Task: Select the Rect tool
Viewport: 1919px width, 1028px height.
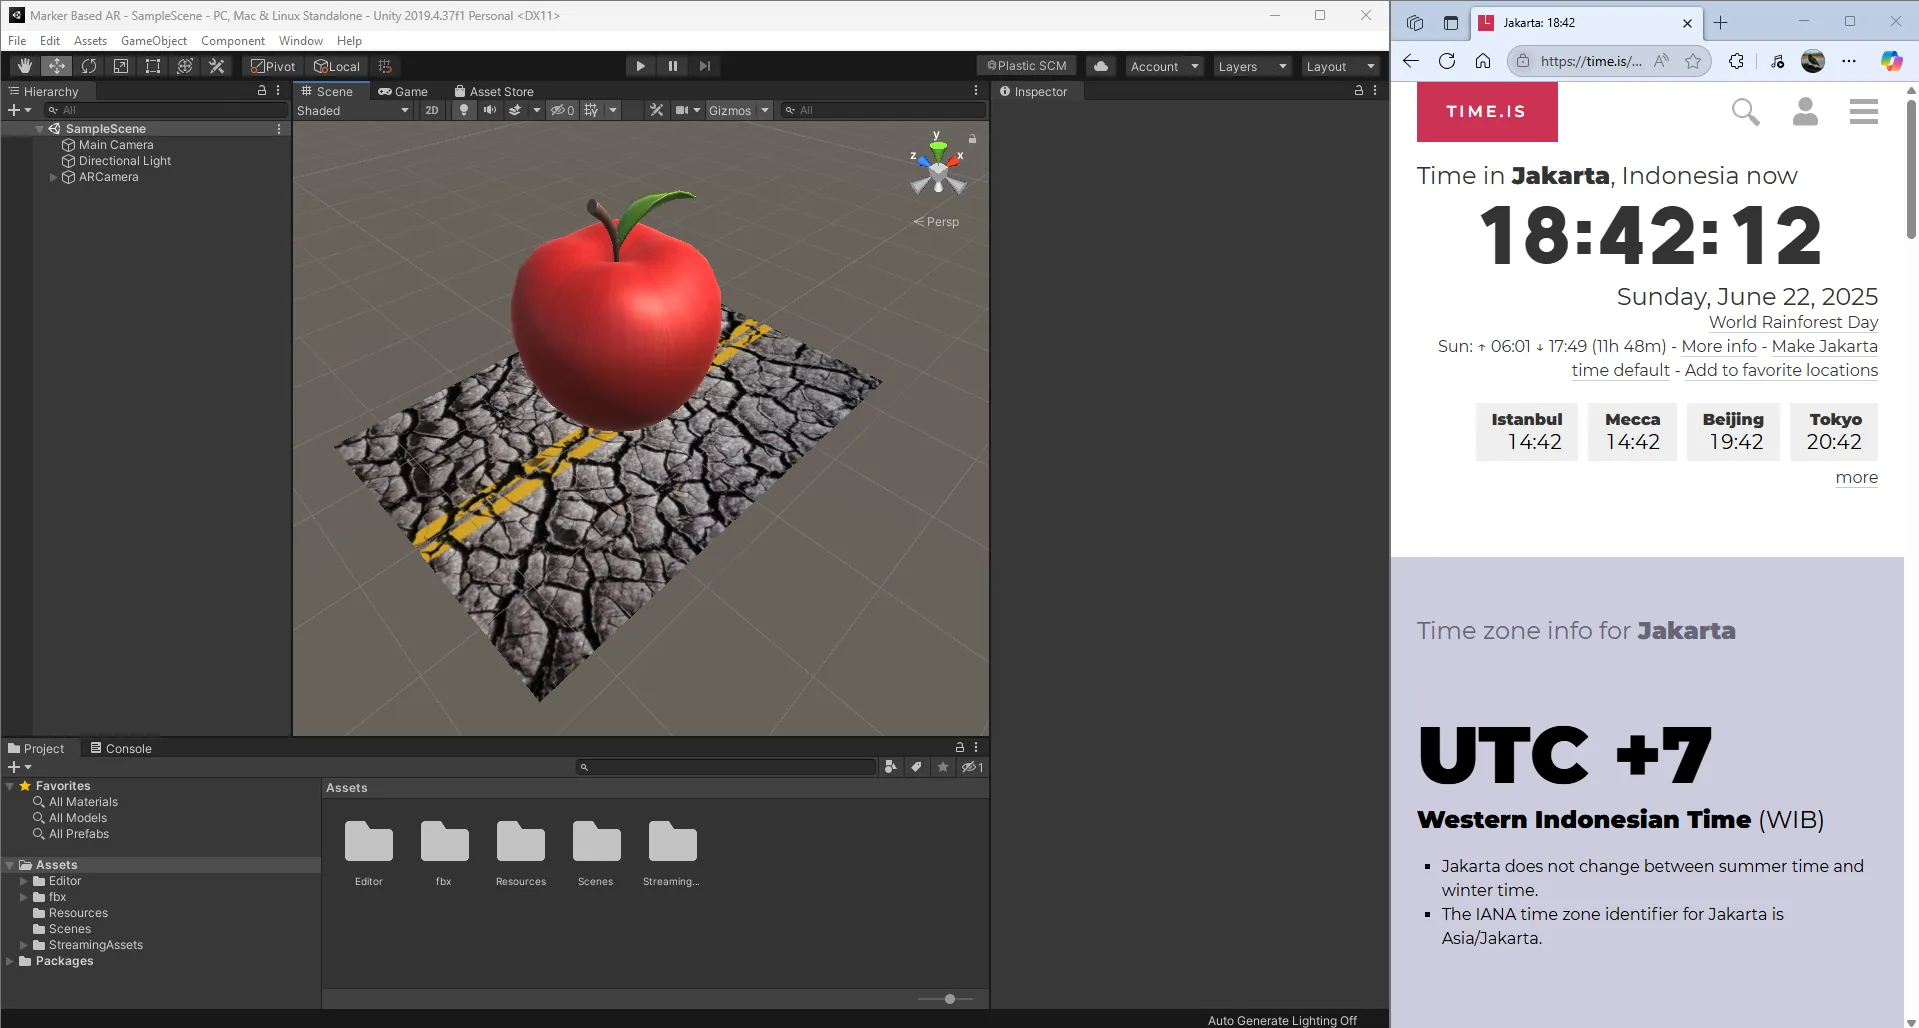Action: 153,66
